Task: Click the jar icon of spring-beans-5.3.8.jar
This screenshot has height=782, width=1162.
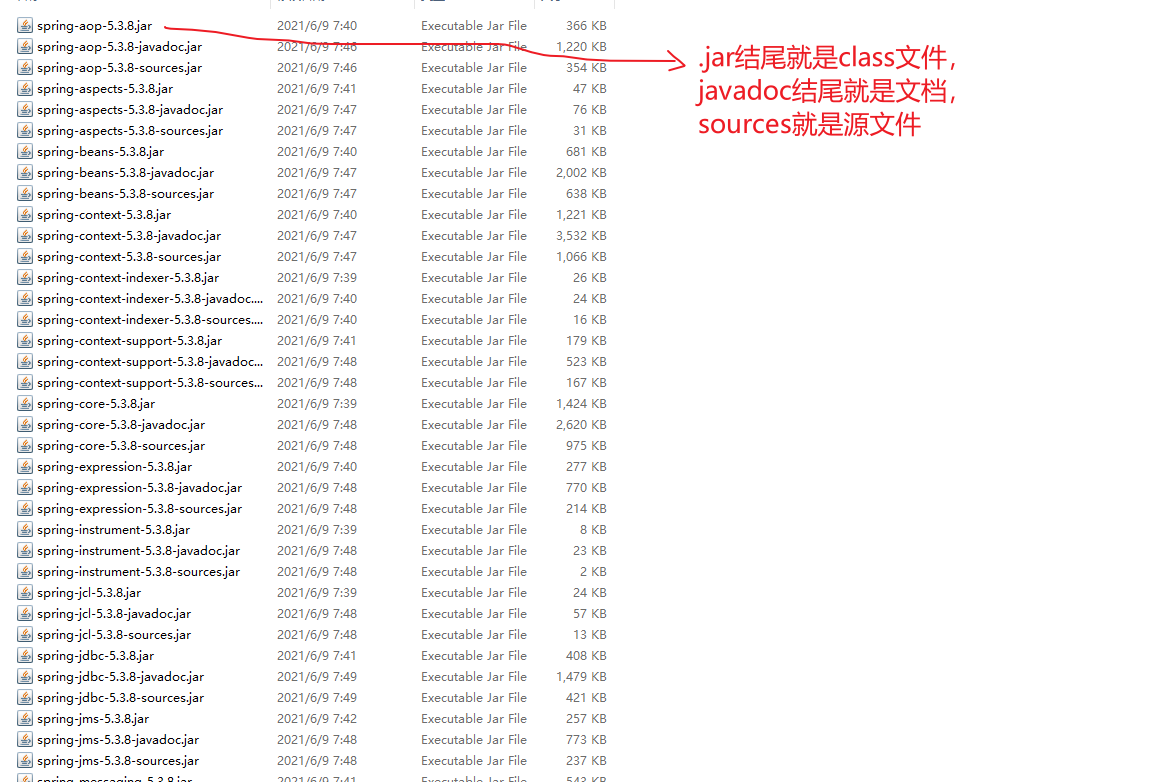Action: tap(25, 152)
